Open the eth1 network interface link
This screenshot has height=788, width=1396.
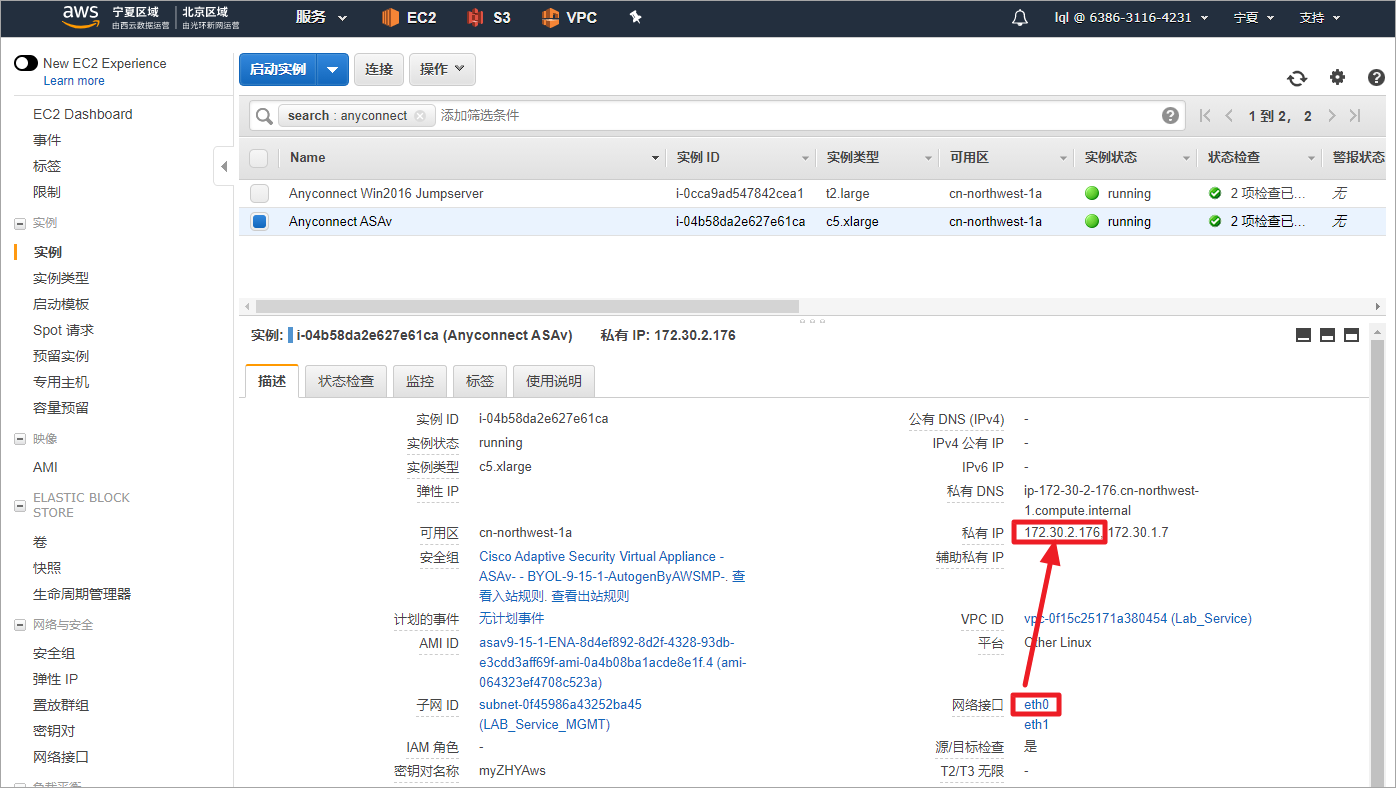point(1037,725)
